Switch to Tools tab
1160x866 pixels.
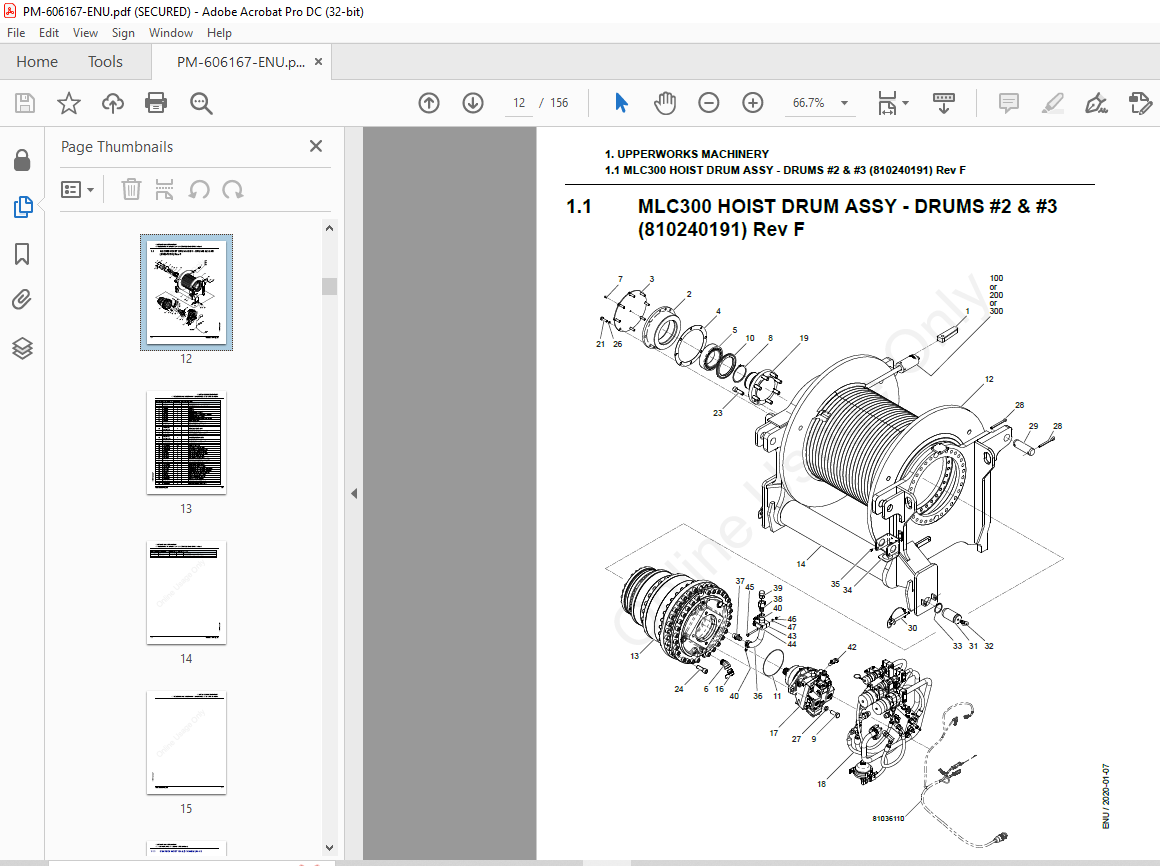click(x=105, y=61)
